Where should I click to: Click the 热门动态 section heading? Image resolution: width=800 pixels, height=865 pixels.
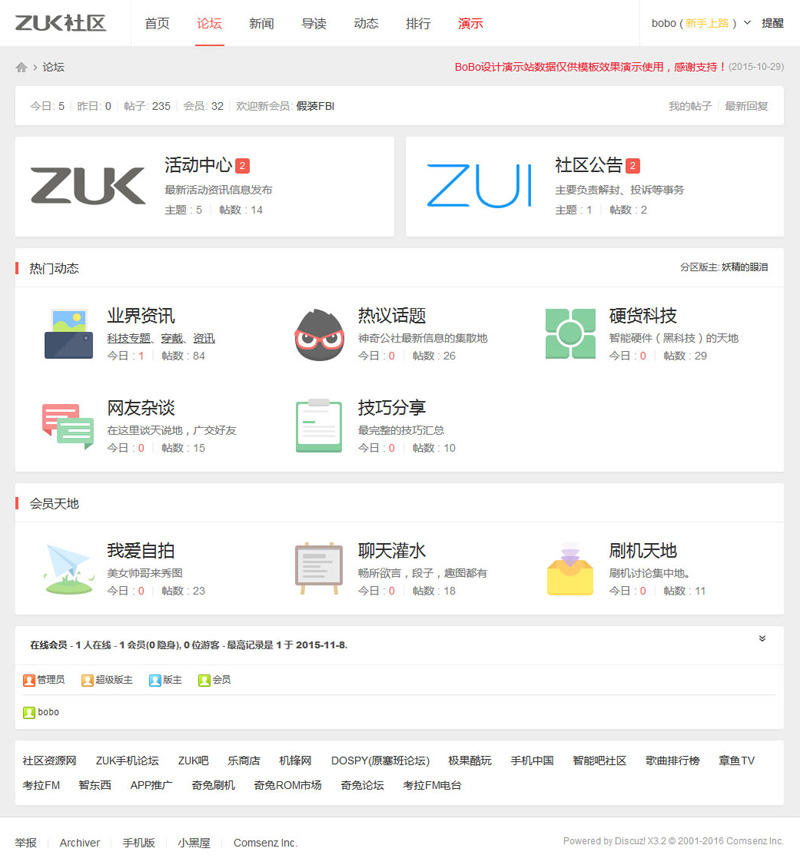[x=54, y=269]
